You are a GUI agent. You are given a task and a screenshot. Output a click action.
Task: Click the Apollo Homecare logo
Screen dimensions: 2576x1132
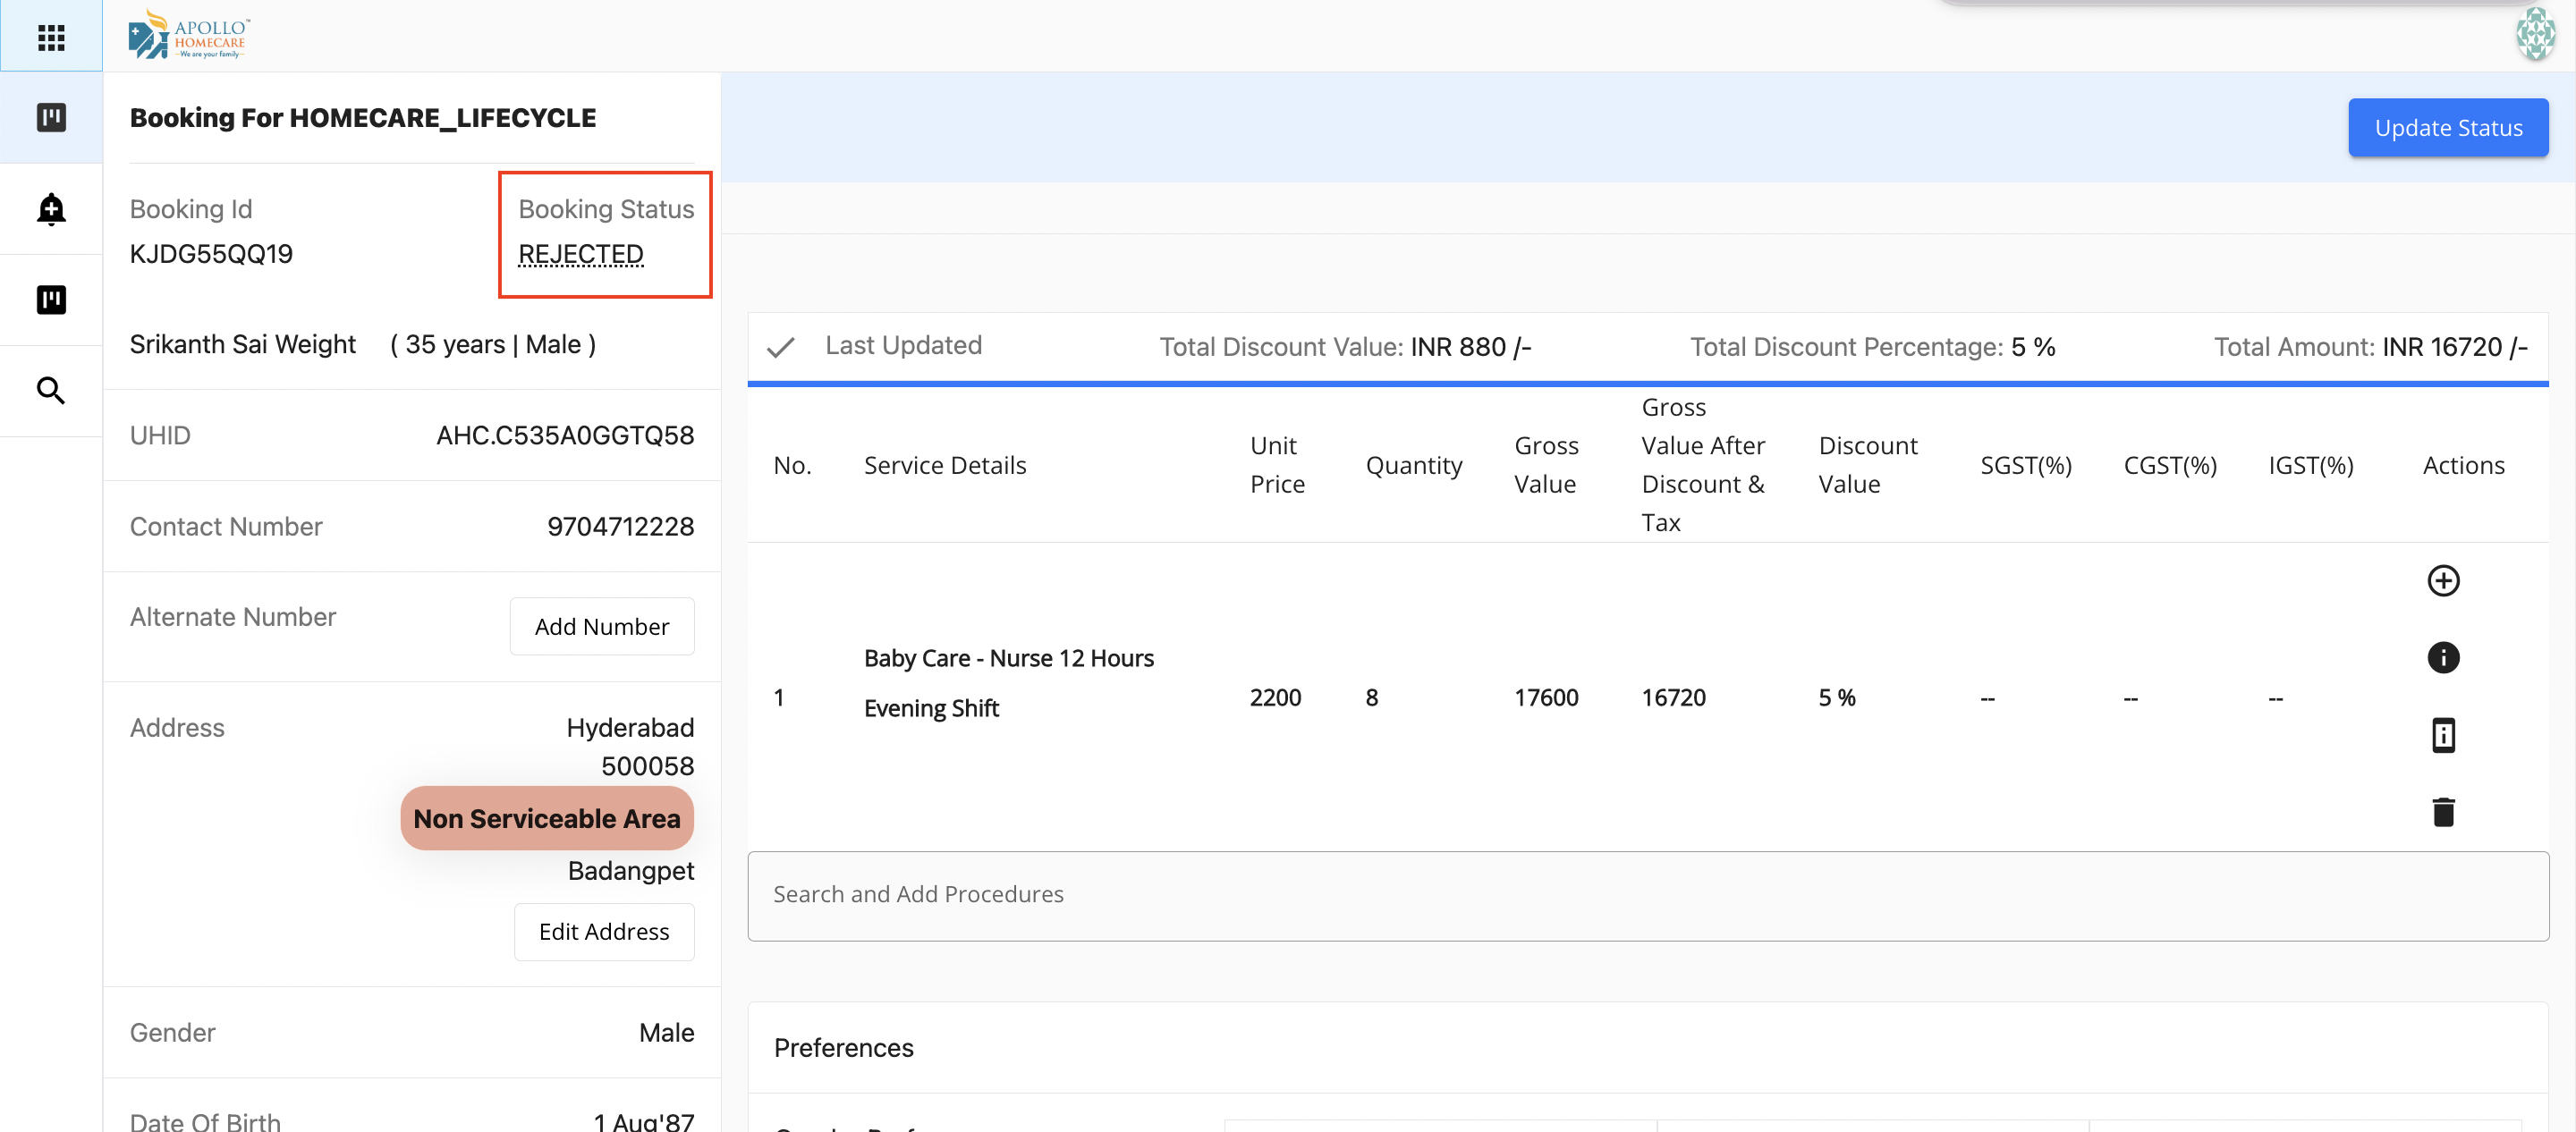pyautogui.click(x=189, y=35)
